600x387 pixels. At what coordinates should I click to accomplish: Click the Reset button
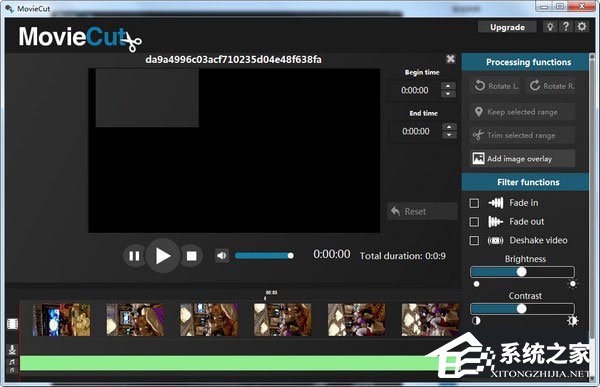(x=422, y=211)
